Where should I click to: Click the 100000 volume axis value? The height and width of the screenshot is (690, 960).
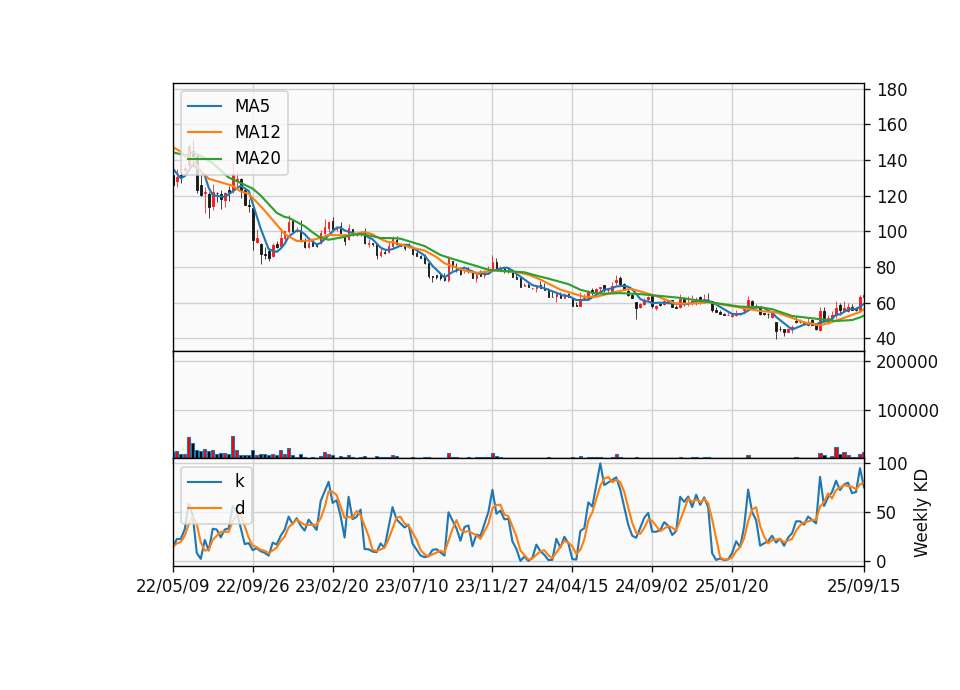[907, 411]
